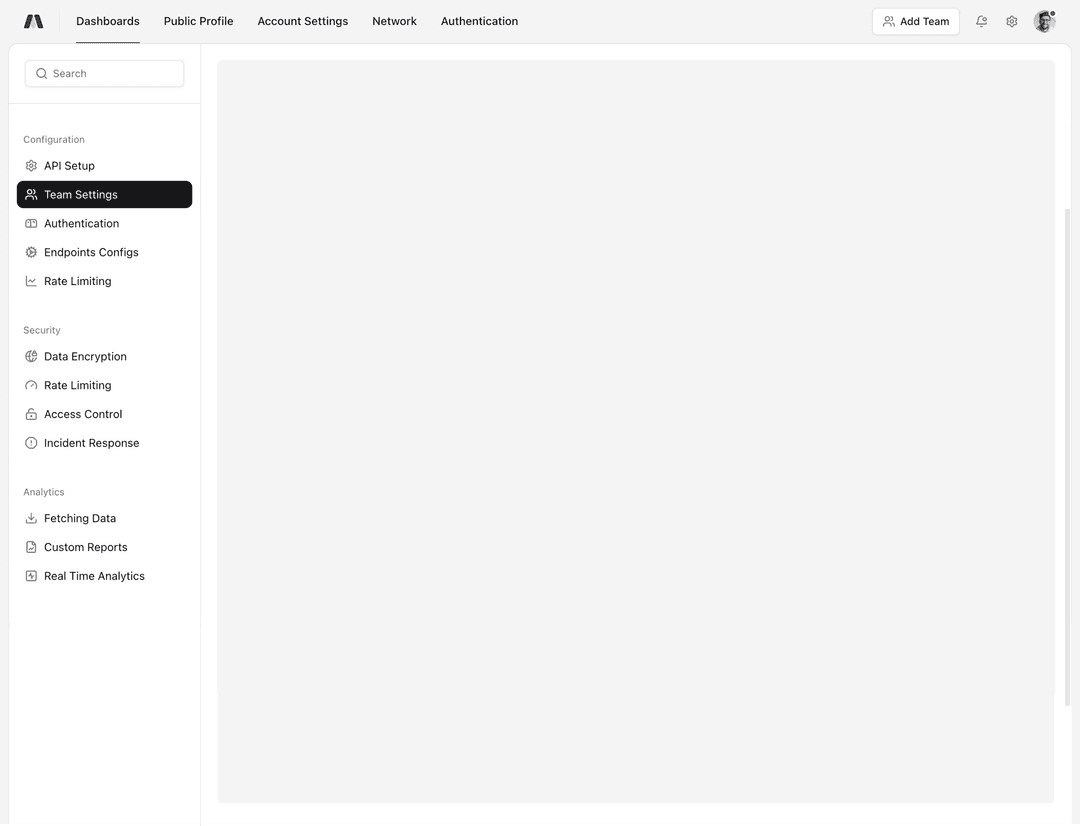The image size is (1080, 826).
Task: Open the user avatar profile menu
Action: 1044,21
